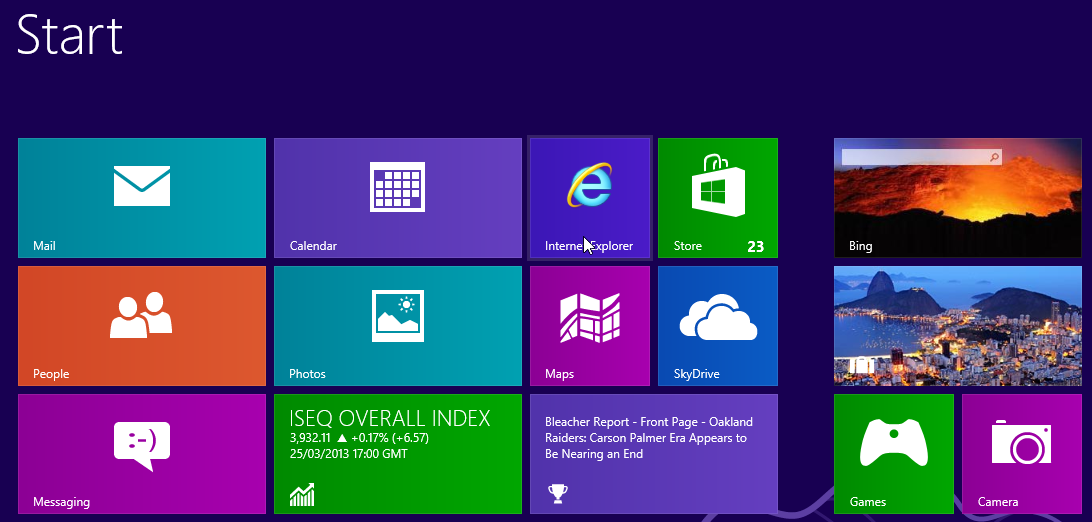Launch the Messaging smiley tile
Screen dimensions: 1092x522
coord(142,454)
